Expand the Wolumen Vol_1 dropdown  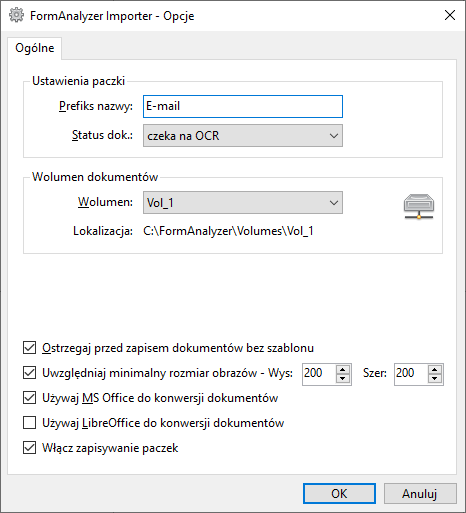click(x=243, y=203)
